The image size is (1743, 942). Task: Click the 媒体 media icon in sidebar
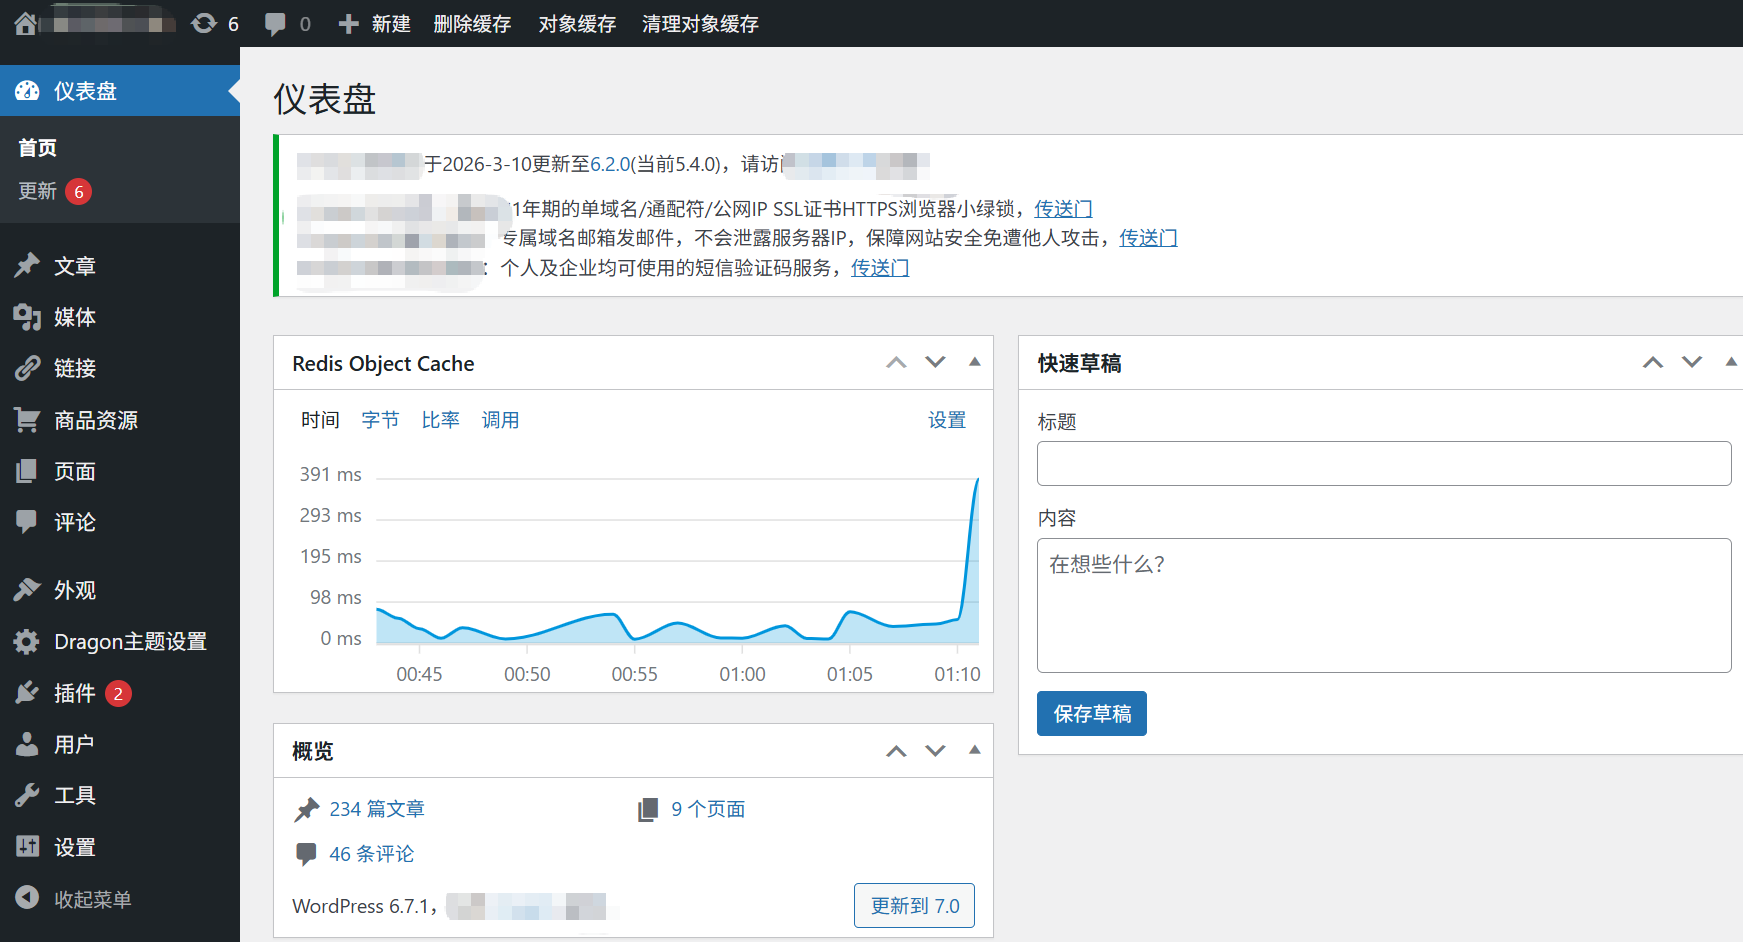coord(27,317)
